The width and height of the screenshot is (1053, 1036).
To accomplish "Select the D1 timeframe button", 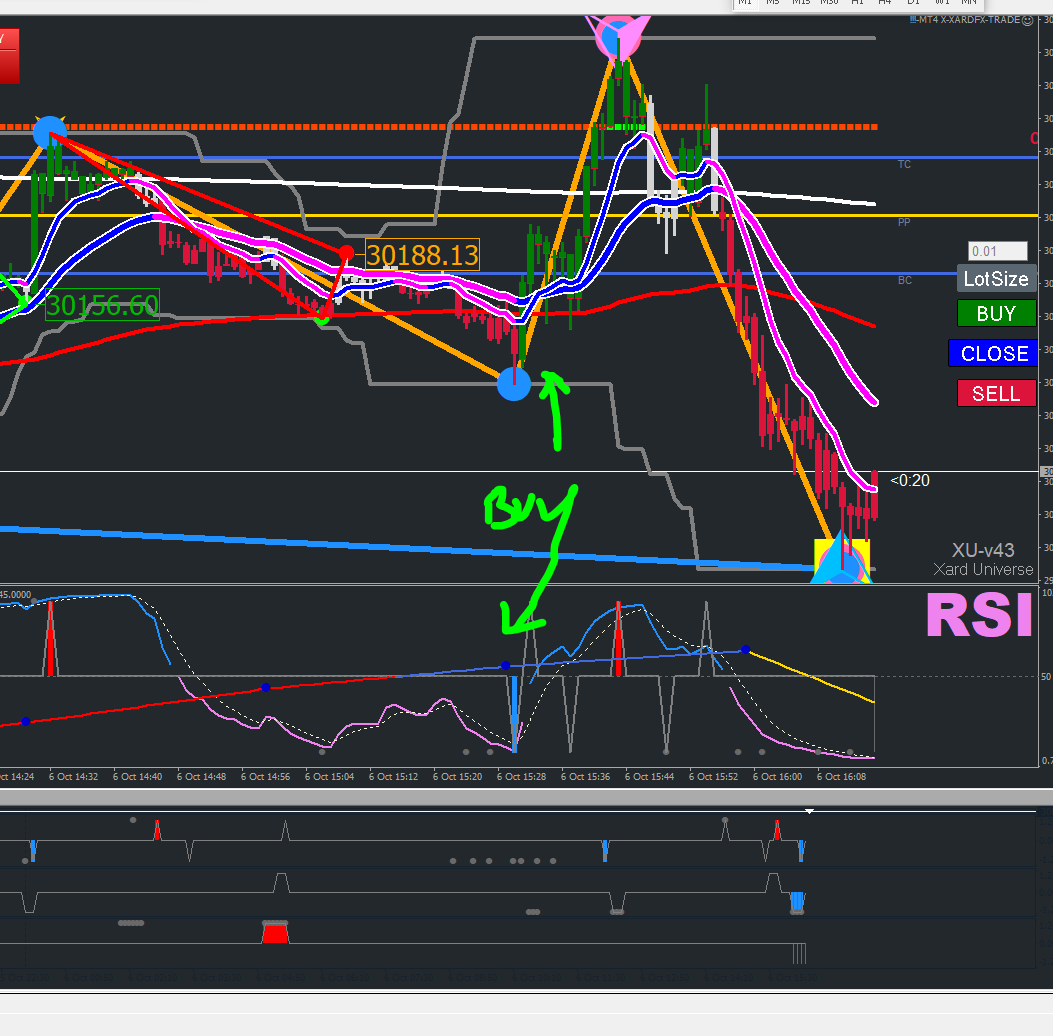I will pos(913,3).
